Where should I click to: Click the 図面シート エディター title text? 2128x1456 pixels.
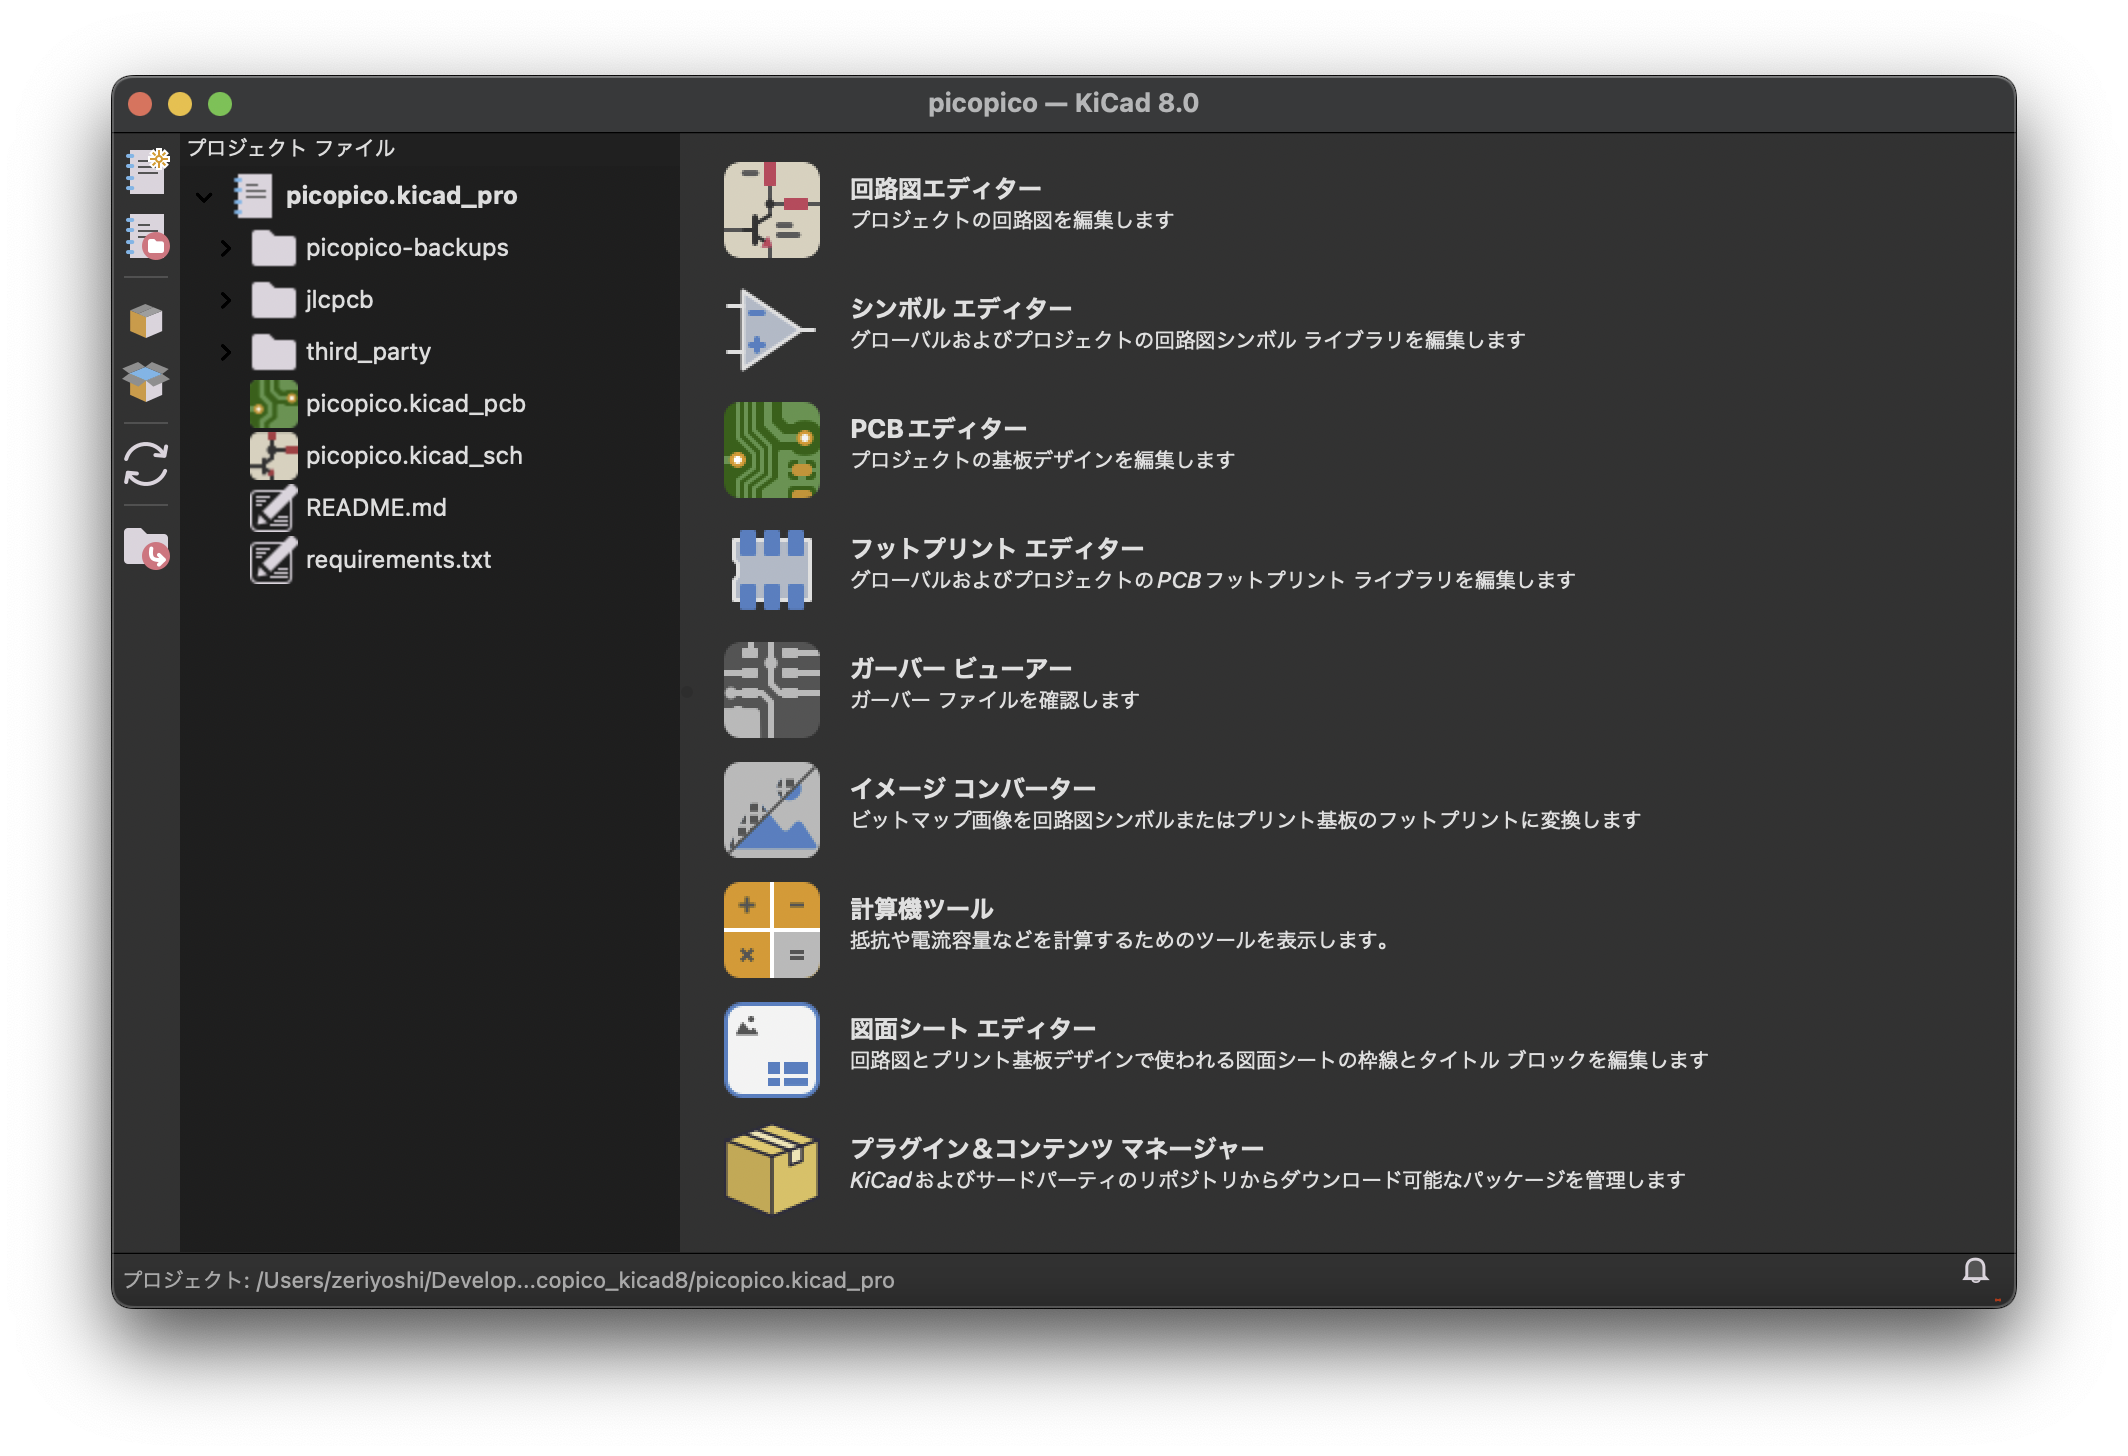tap(973, 1029)
